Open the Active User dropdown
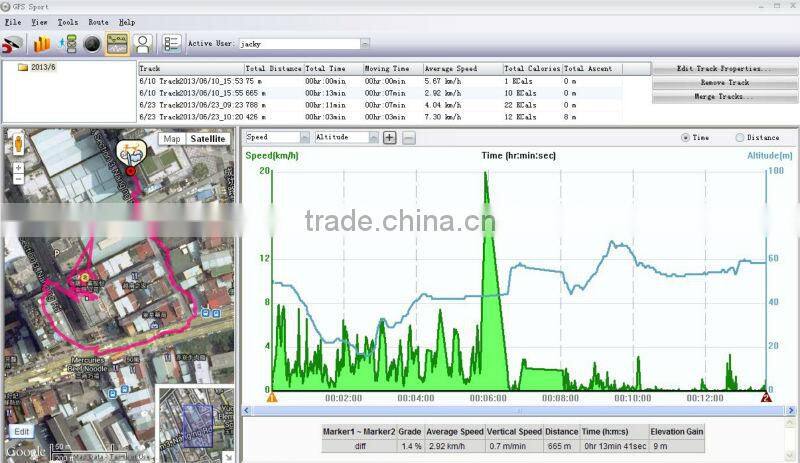Screen dimensions: 800x463 coord(365,44)
